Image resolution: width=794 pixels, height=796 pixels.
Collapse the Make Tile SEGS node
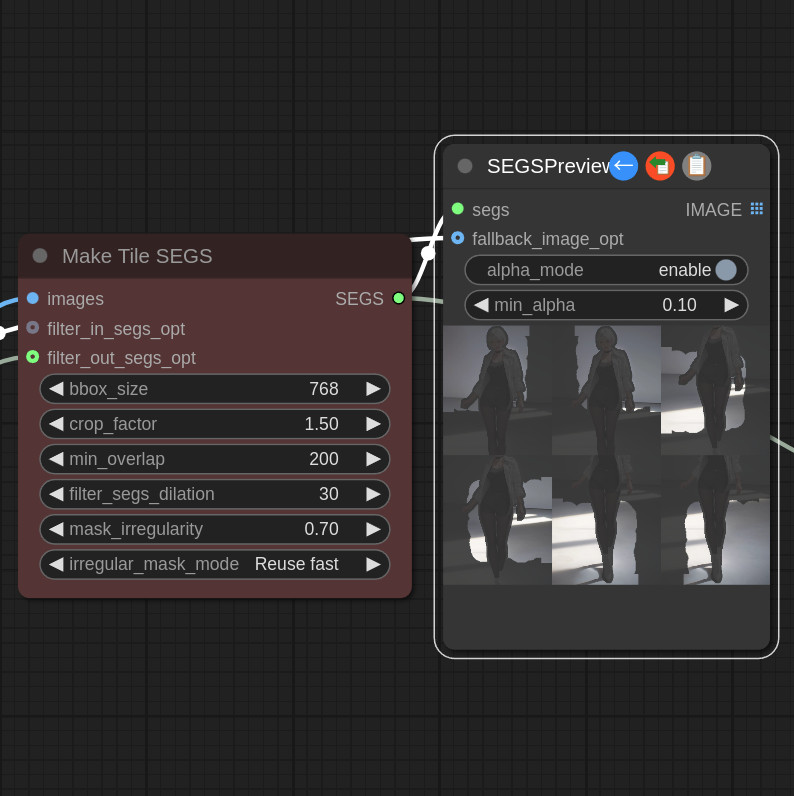pos(40,256)
